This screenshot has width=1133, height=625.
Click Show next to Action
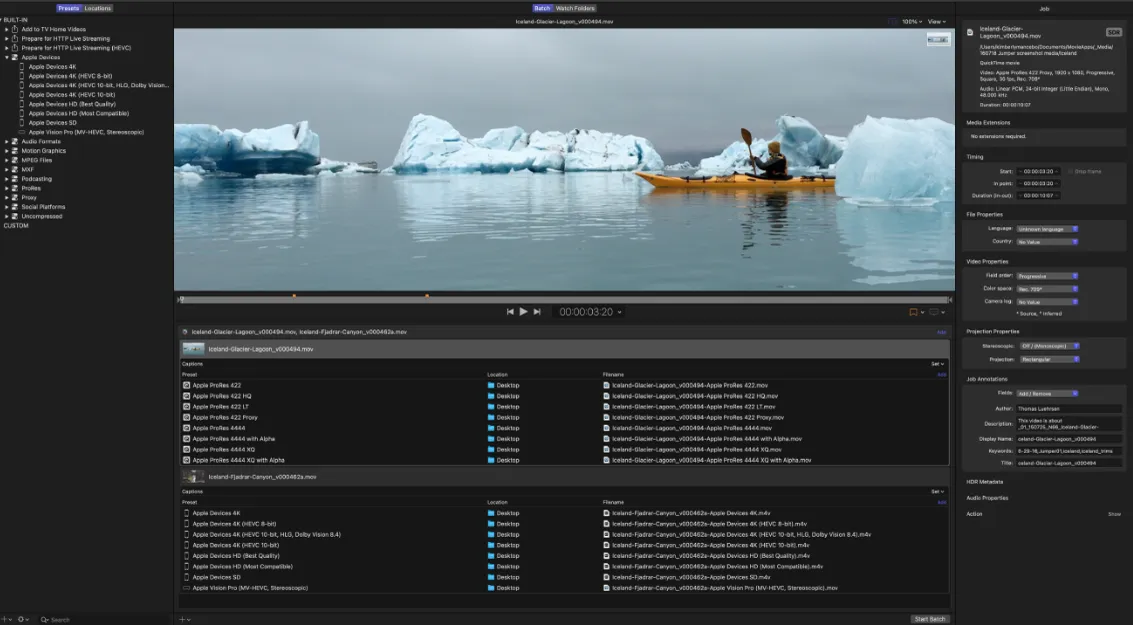click(x=1114, y=514)
